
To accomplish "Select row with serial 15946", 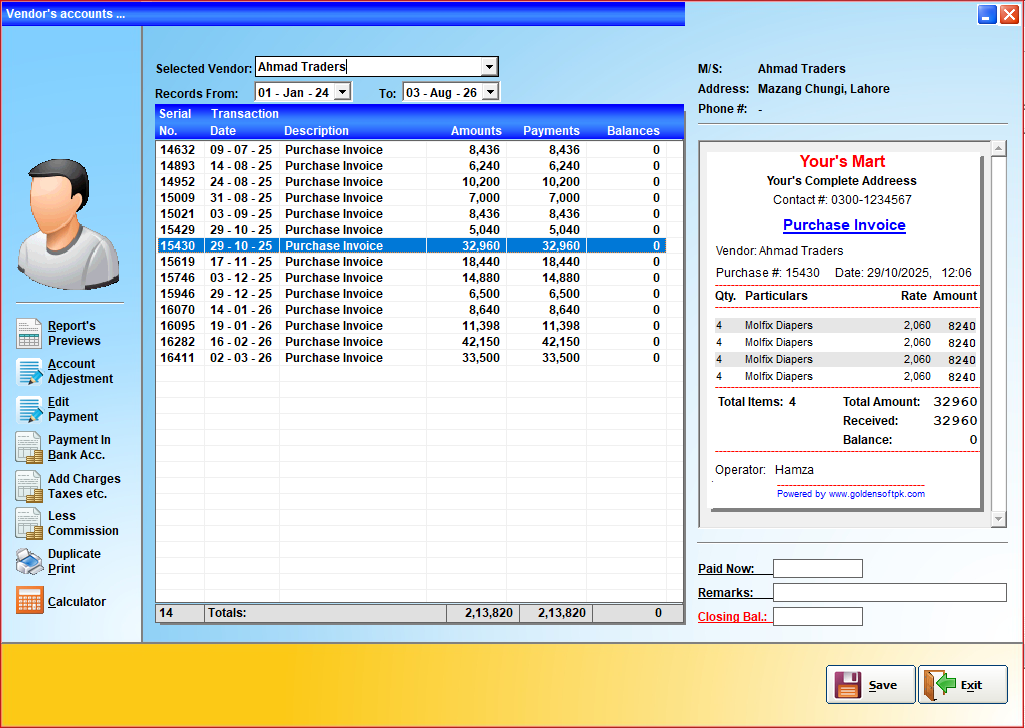I will 411,294.
